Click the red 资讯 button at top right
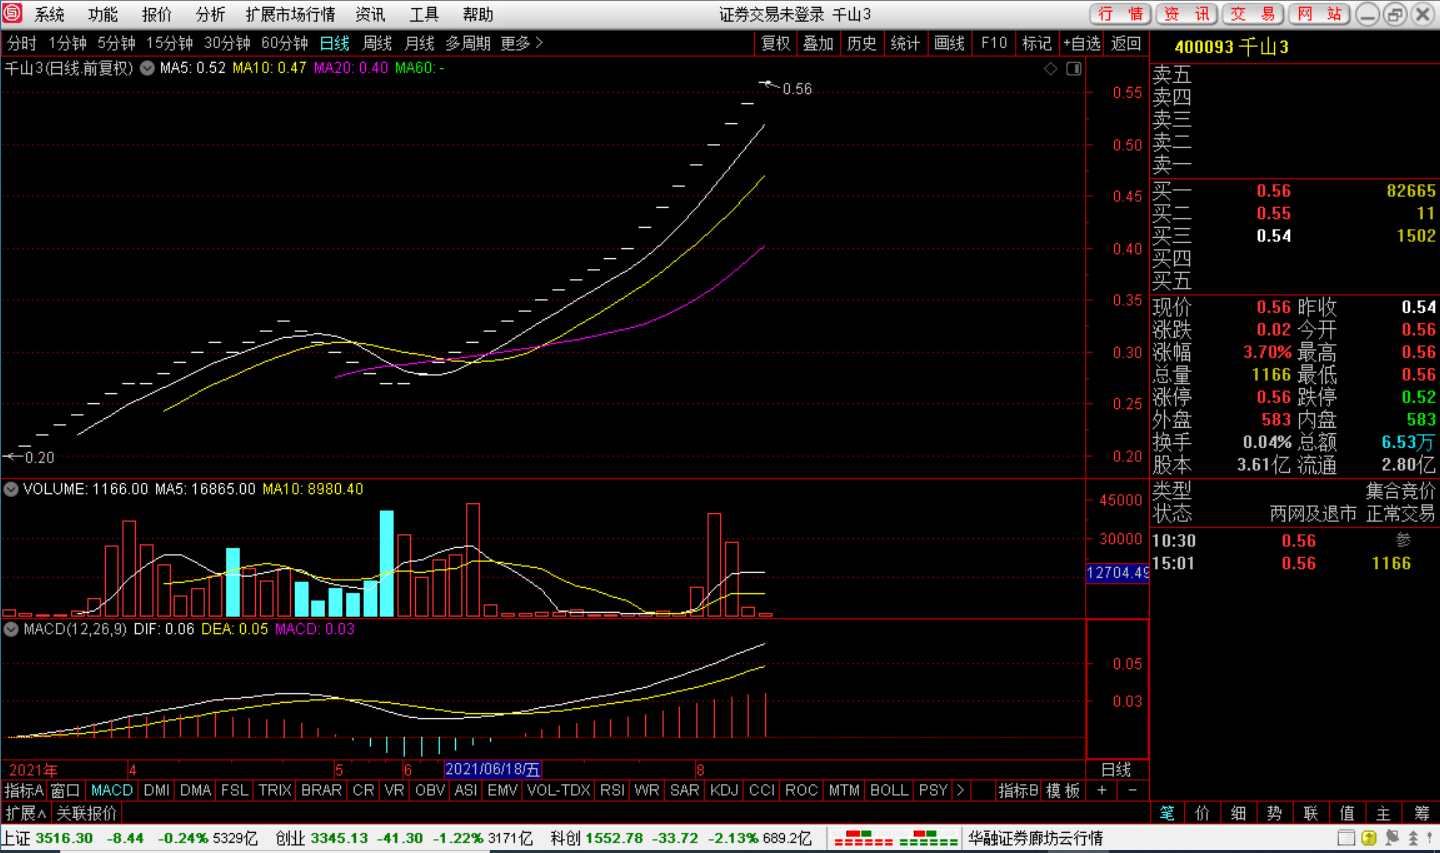 click(1187, 14)
